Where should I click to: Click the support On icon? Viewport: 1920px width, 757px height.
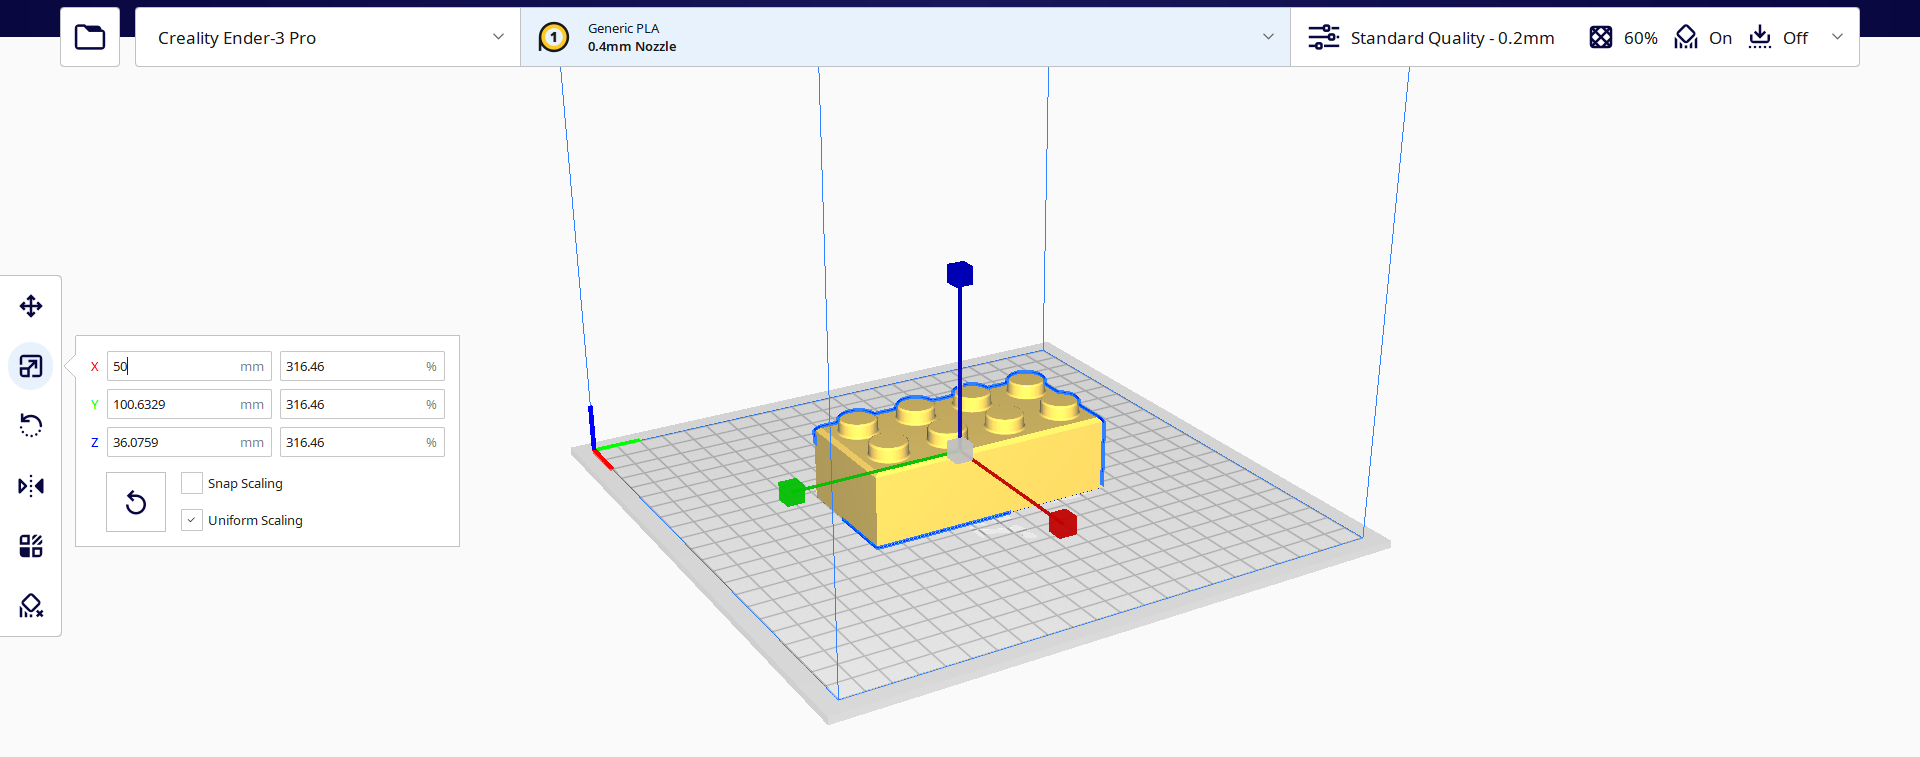click(1686, 38)
